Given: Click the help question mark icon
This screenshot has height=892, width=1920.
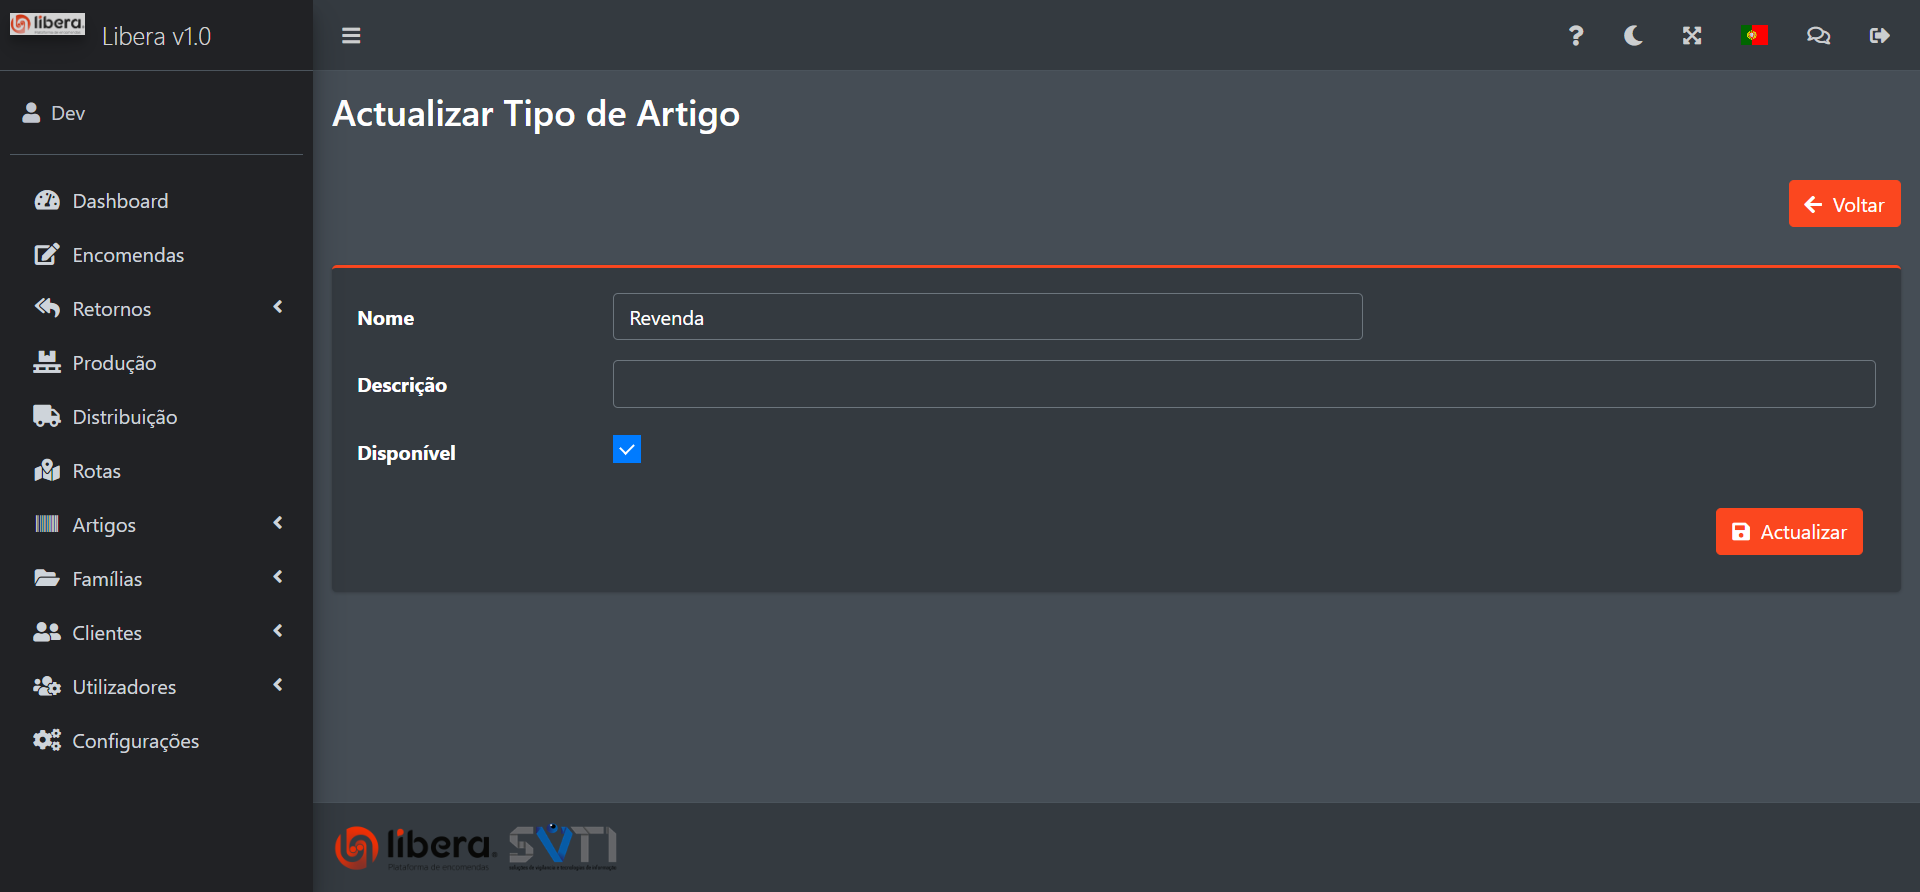Looking at the screenshot, I should (1576, 36).
